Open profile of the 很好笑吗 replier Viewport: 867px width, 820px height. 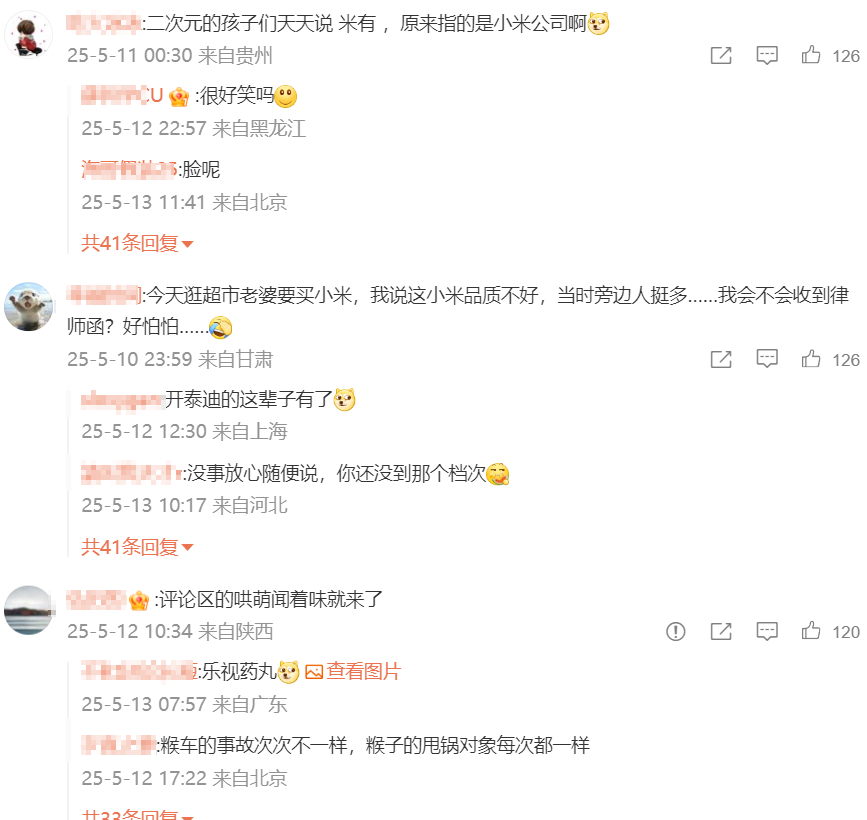[122, 96]
